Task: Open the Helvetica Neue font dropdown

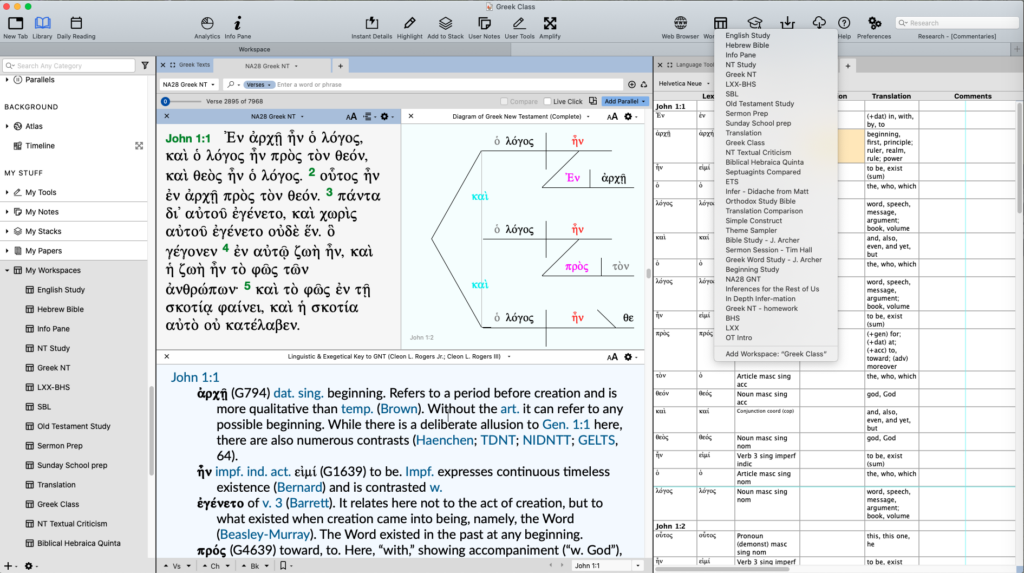Action: point(684,84)
